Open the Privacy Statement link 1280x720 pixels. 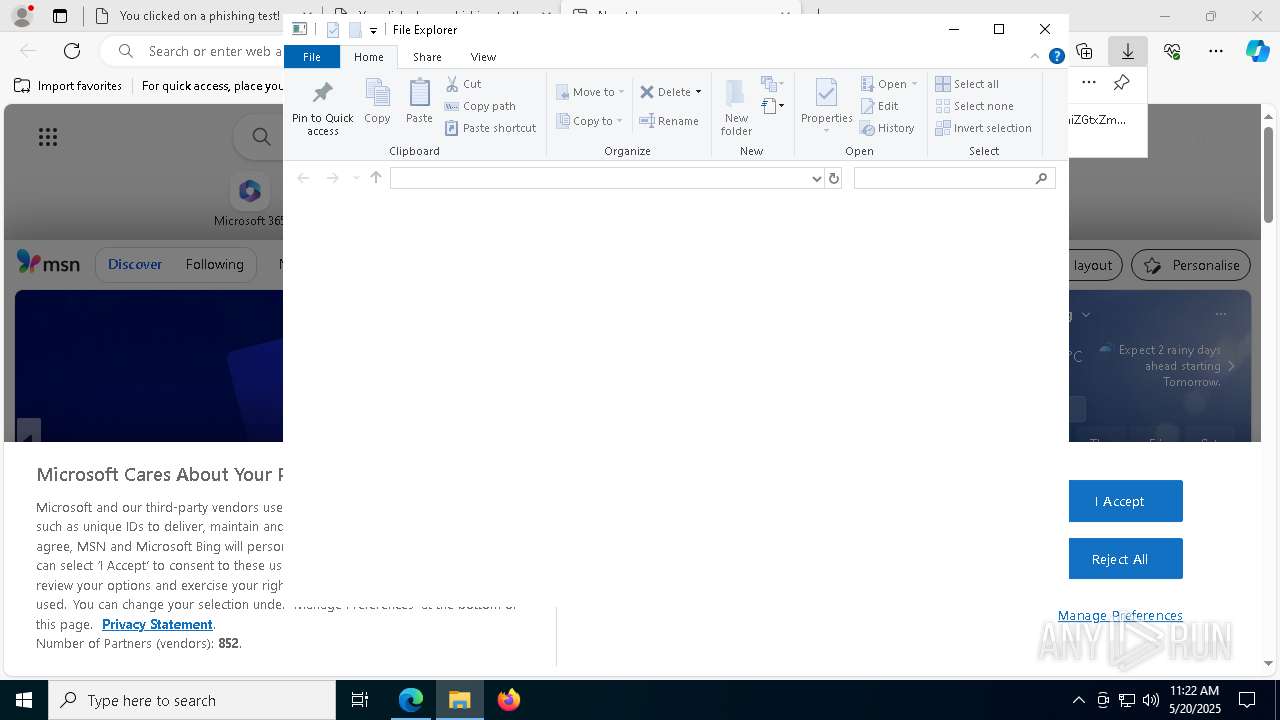[157, 624]
